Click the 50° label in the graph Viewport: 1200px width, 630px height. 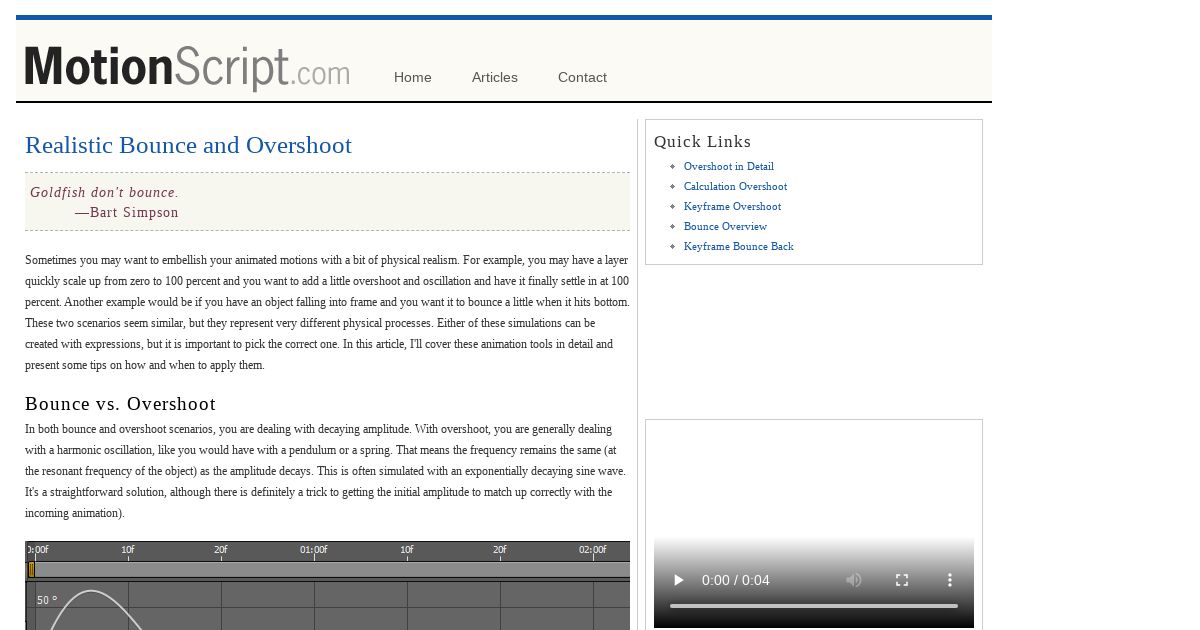click(x=47, y=600)
